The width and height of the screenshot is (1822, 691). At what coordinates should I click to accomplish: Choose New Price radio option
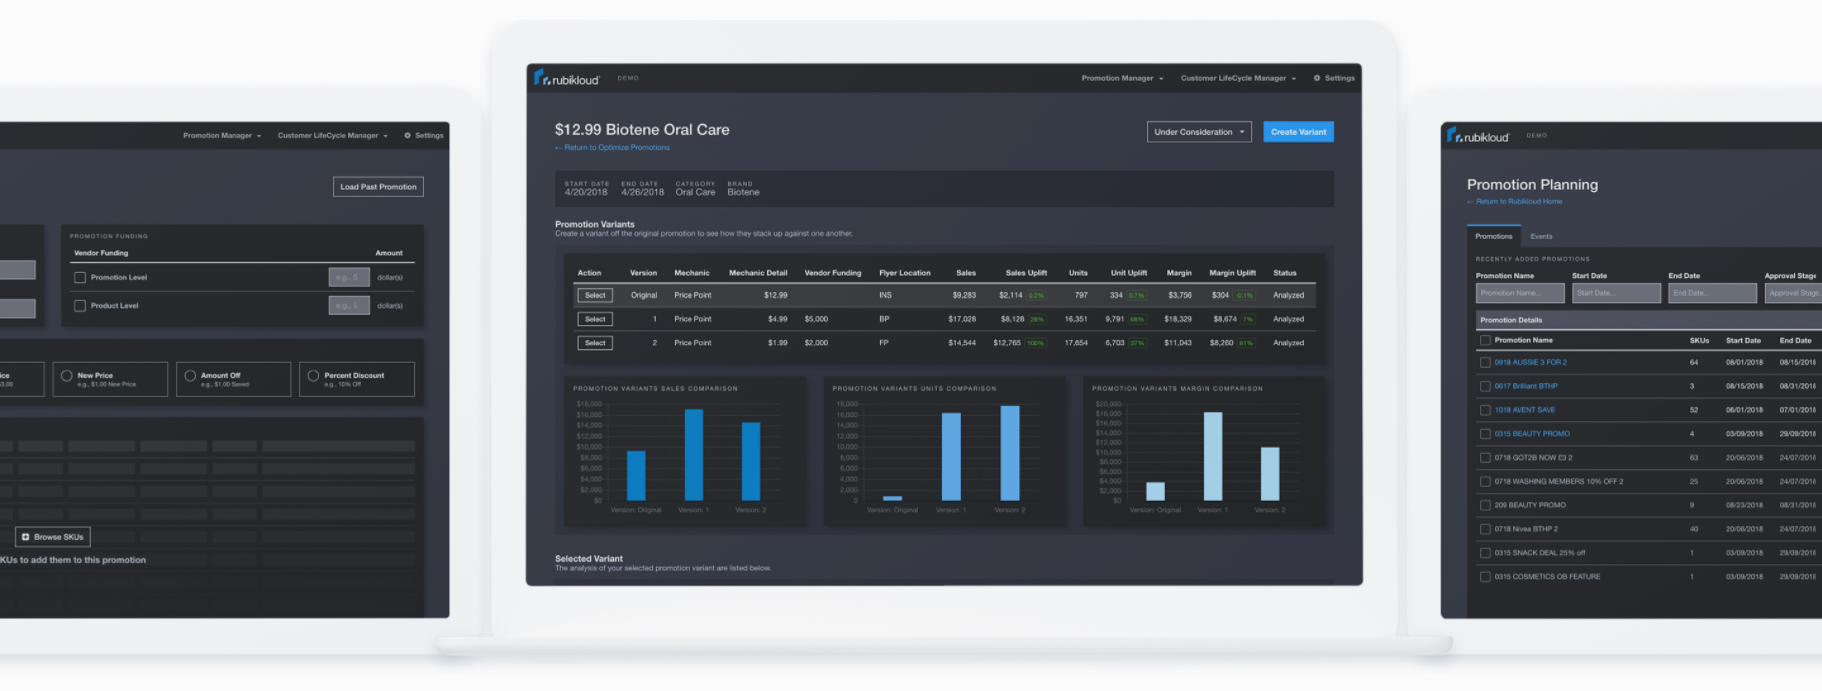click(67, 376)
